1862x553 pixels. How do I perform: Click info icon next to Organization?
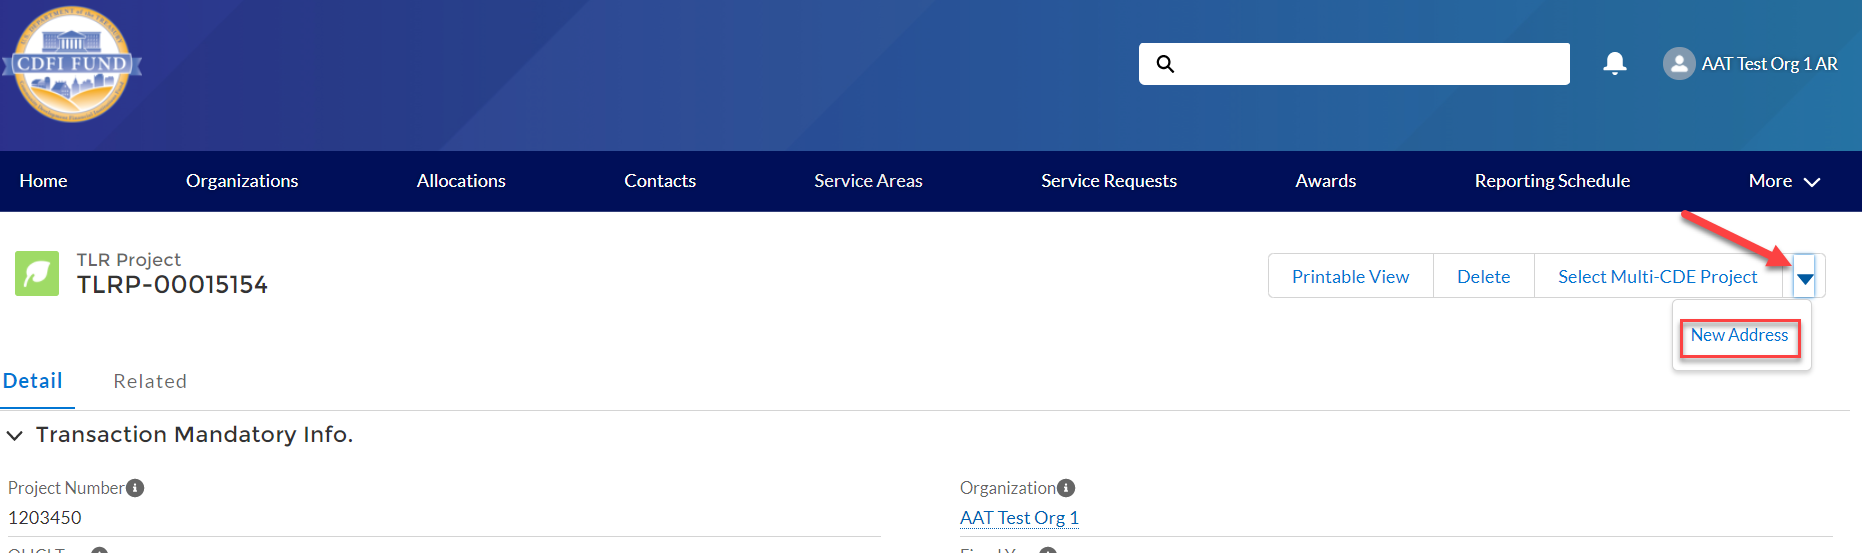pyautogui.click(x=1066, y=488)
